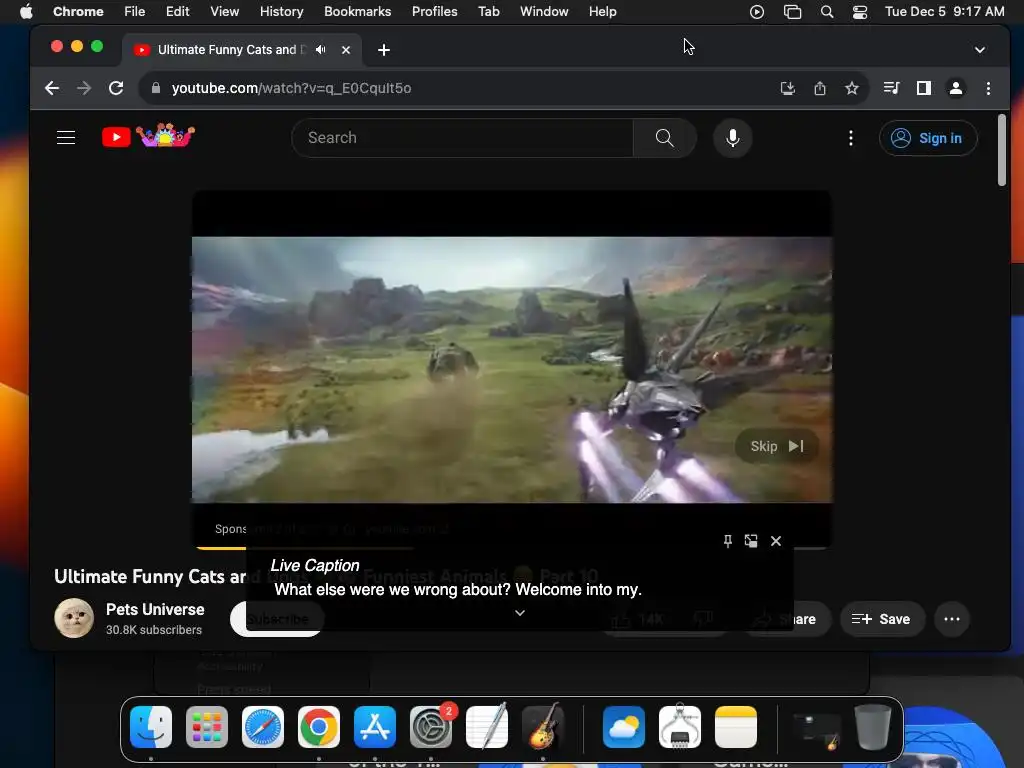Click the Sign in button
This screenshot has height=768, width=1024.
point(928,138)
